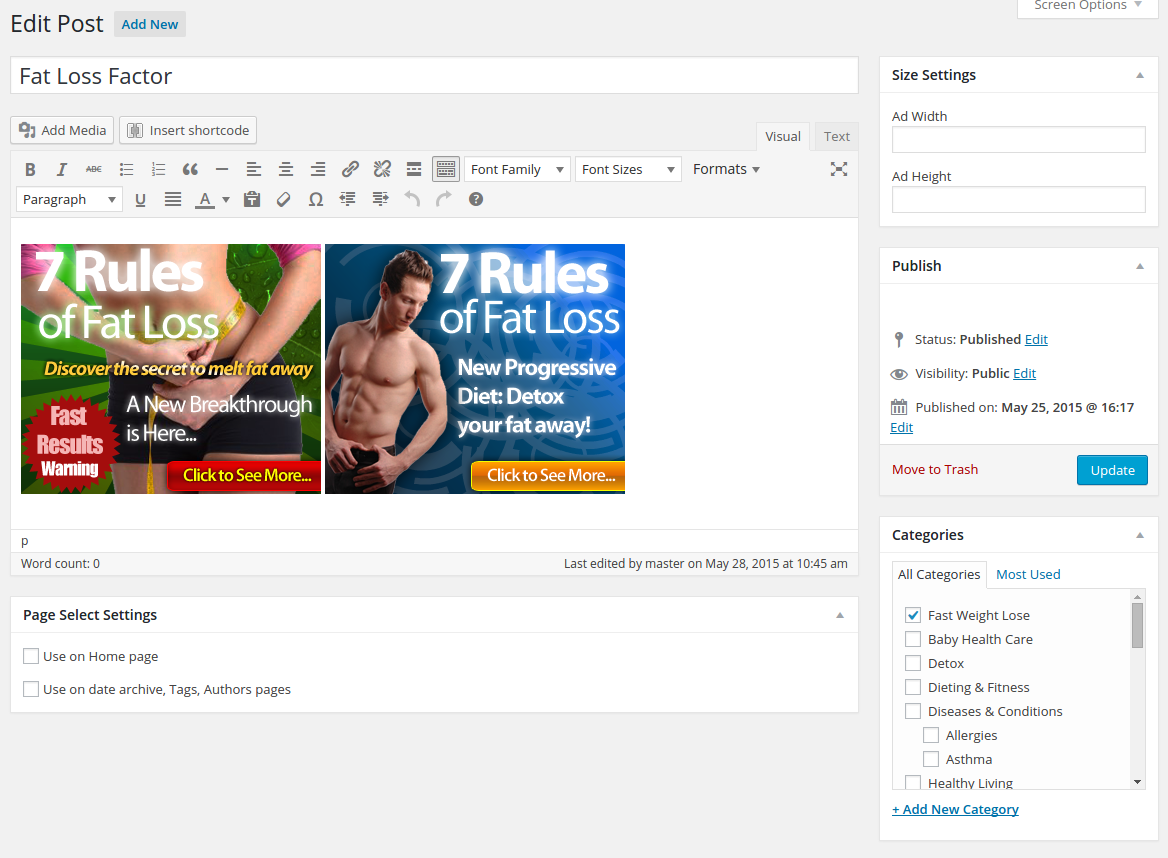Check Diseases & Conditions category
Image resolution: width=1168 pixels, height=858 pixels.
point(912,711)
